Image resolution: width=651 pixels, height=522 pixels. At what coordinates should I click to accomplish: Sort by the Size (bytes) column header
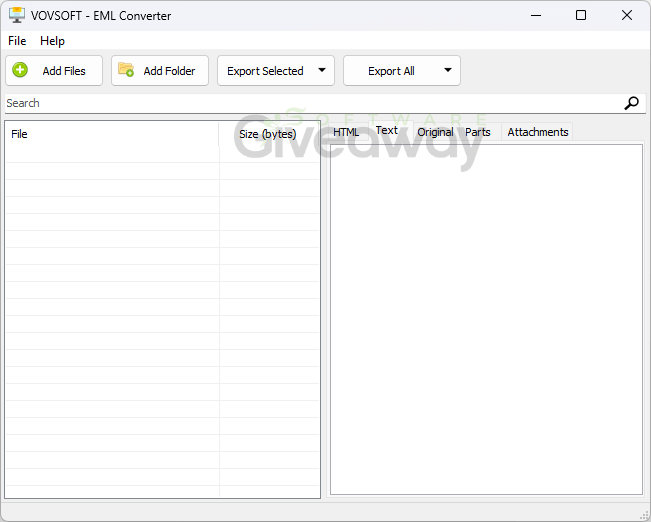pos(269,134)
